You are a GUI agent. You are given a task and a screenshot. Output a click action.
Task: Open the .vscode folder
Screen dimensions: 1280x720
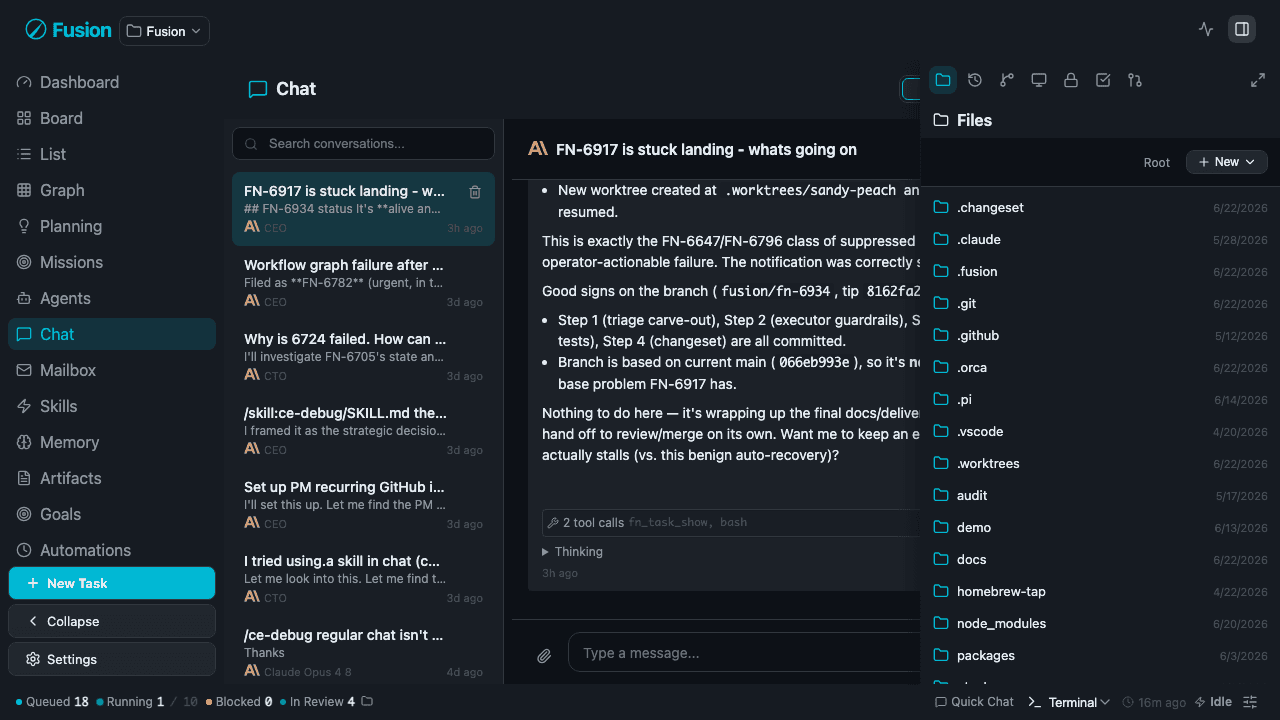(x=1100, y=431)
